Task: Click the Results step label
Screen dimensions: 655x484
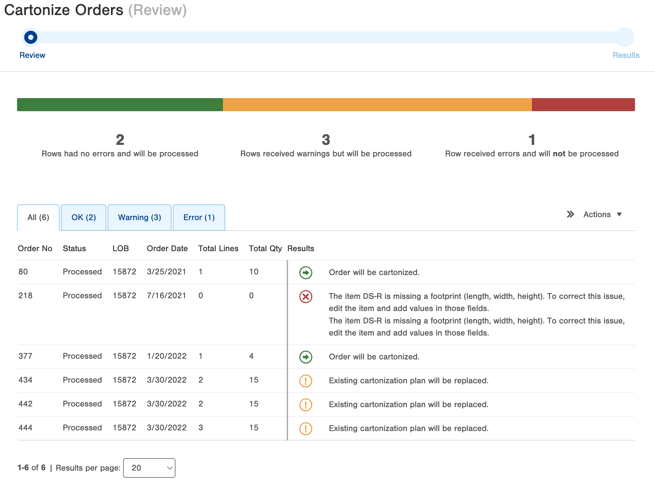Action: [x=625, y=55]
